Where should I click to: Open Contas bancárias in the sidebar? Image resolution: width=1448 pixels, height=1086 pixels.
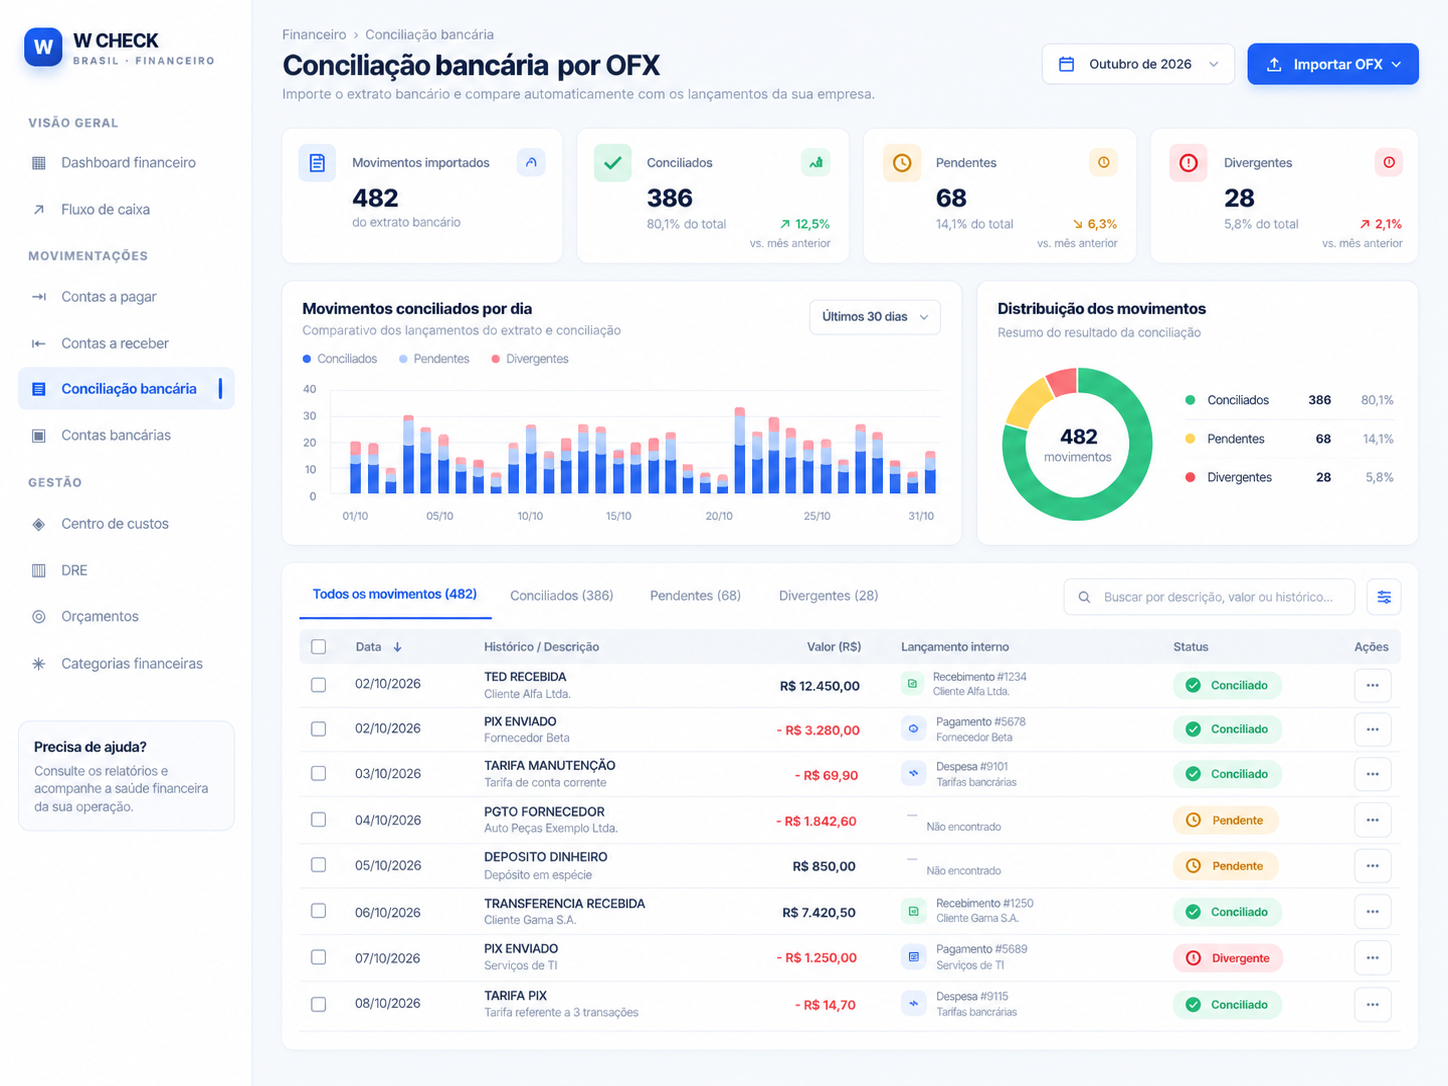126,436
